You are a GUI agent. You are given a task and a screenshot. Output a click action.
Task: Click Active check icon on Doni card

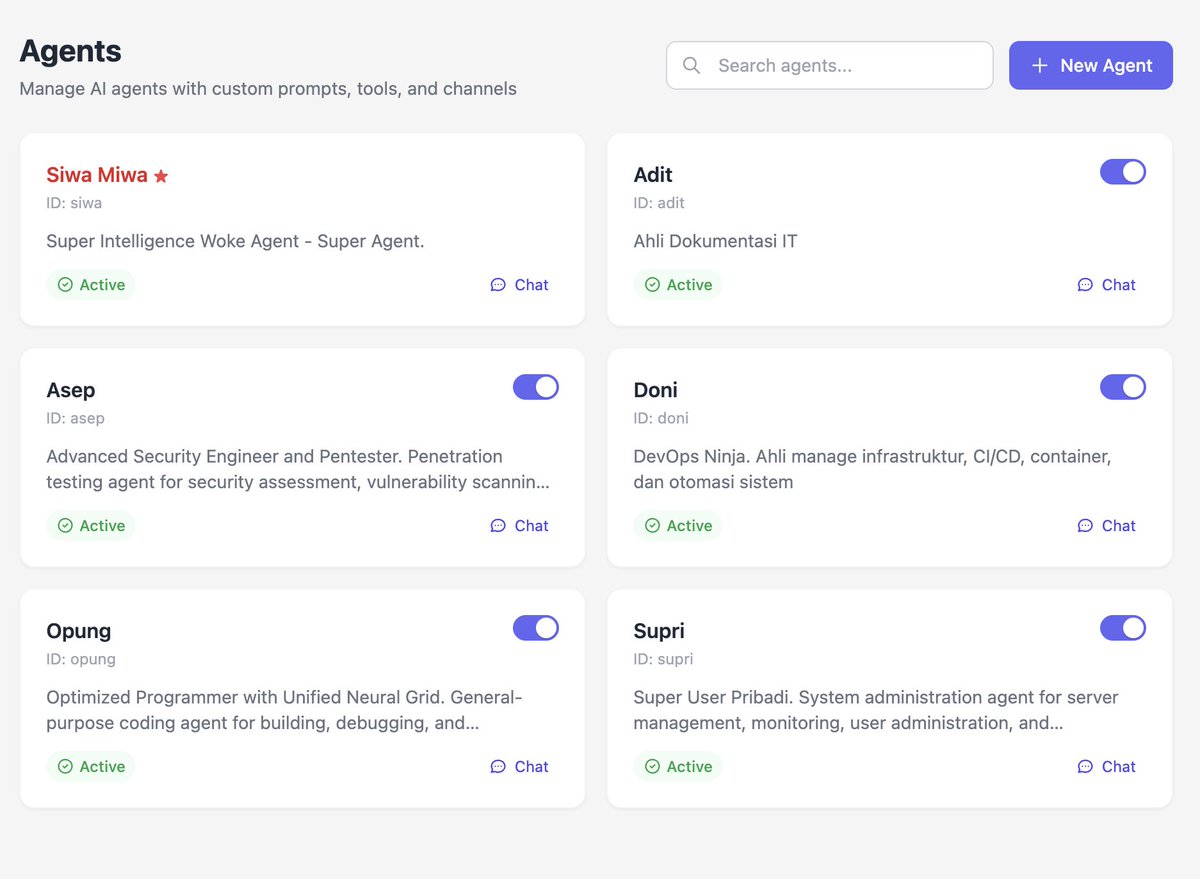652,526
